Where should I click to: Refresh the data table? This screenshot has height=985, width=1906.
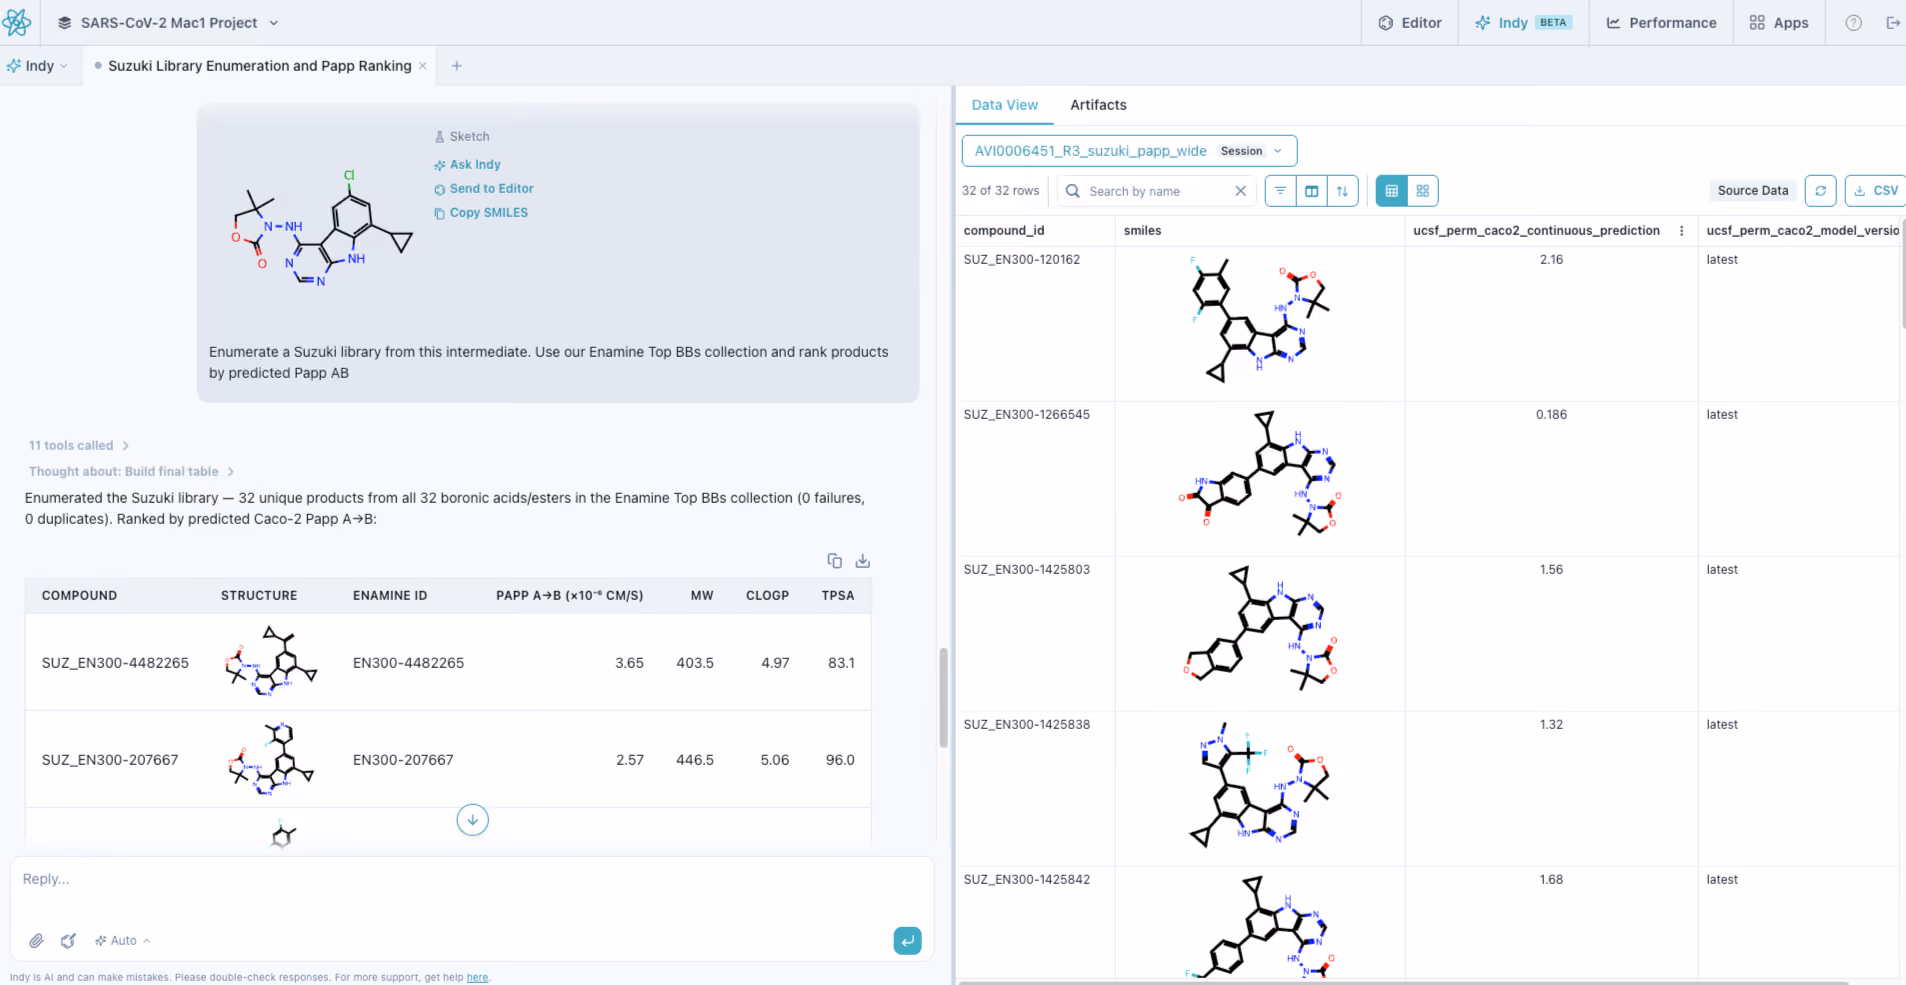tap(1820, 191)
